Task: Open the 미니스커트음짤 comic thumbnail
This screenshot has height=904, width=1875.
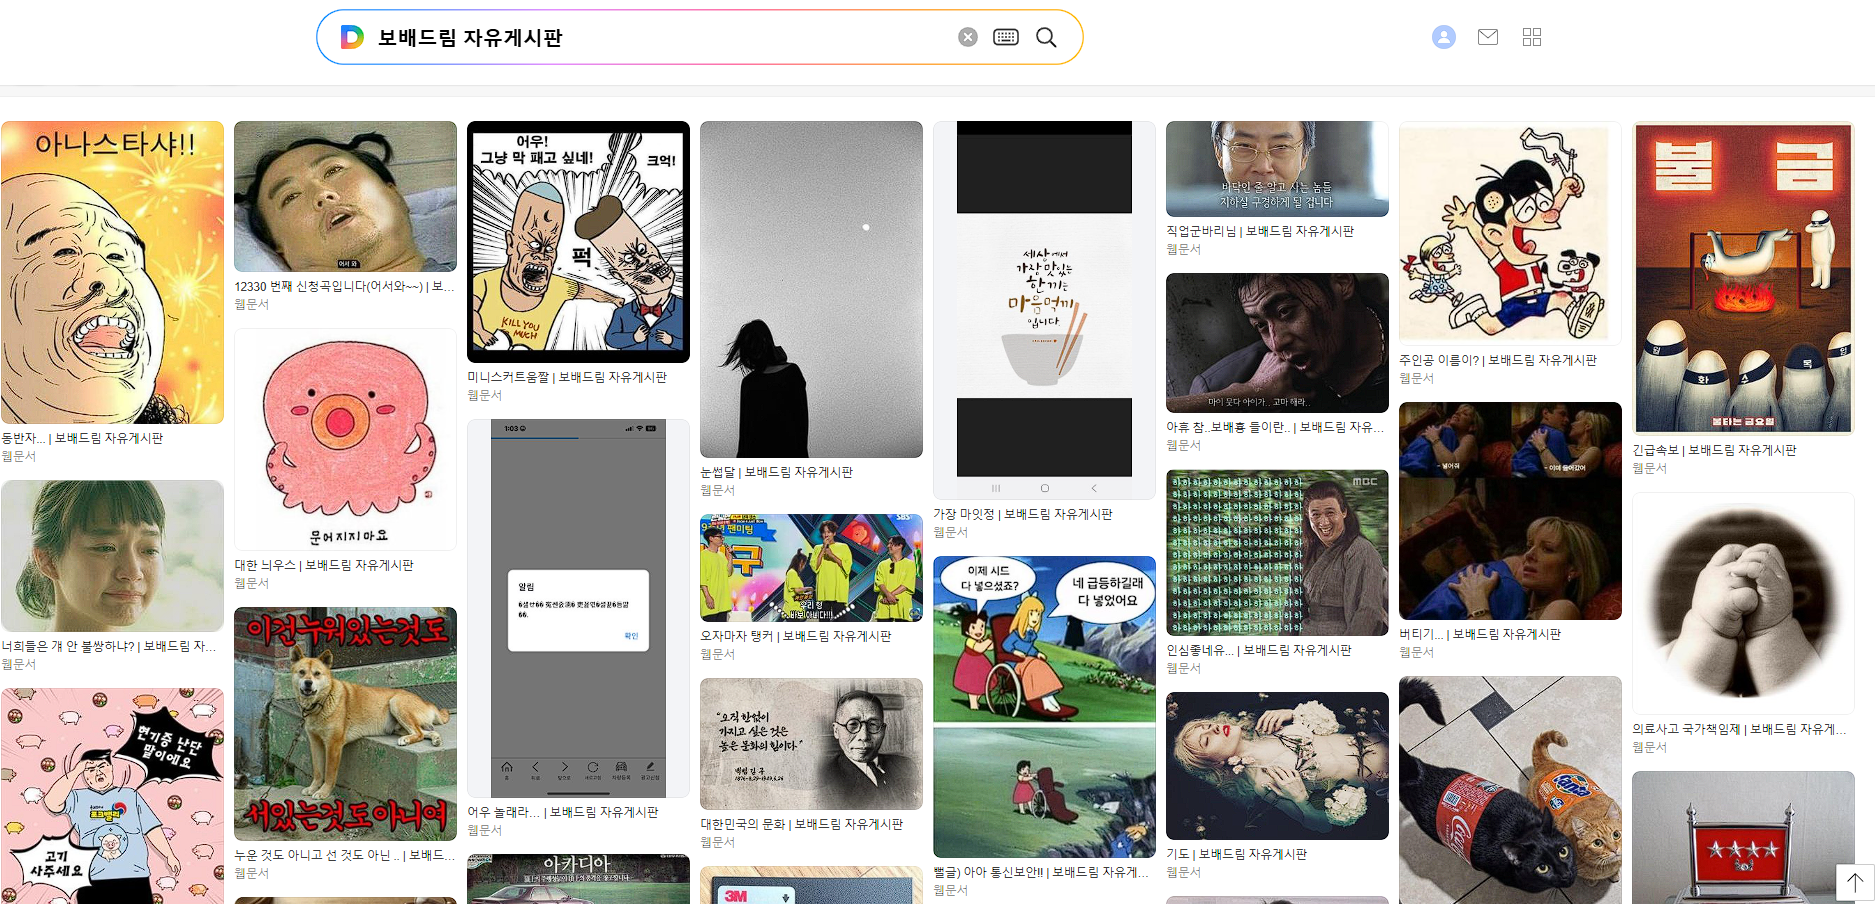Action: [x=578, y=242]
